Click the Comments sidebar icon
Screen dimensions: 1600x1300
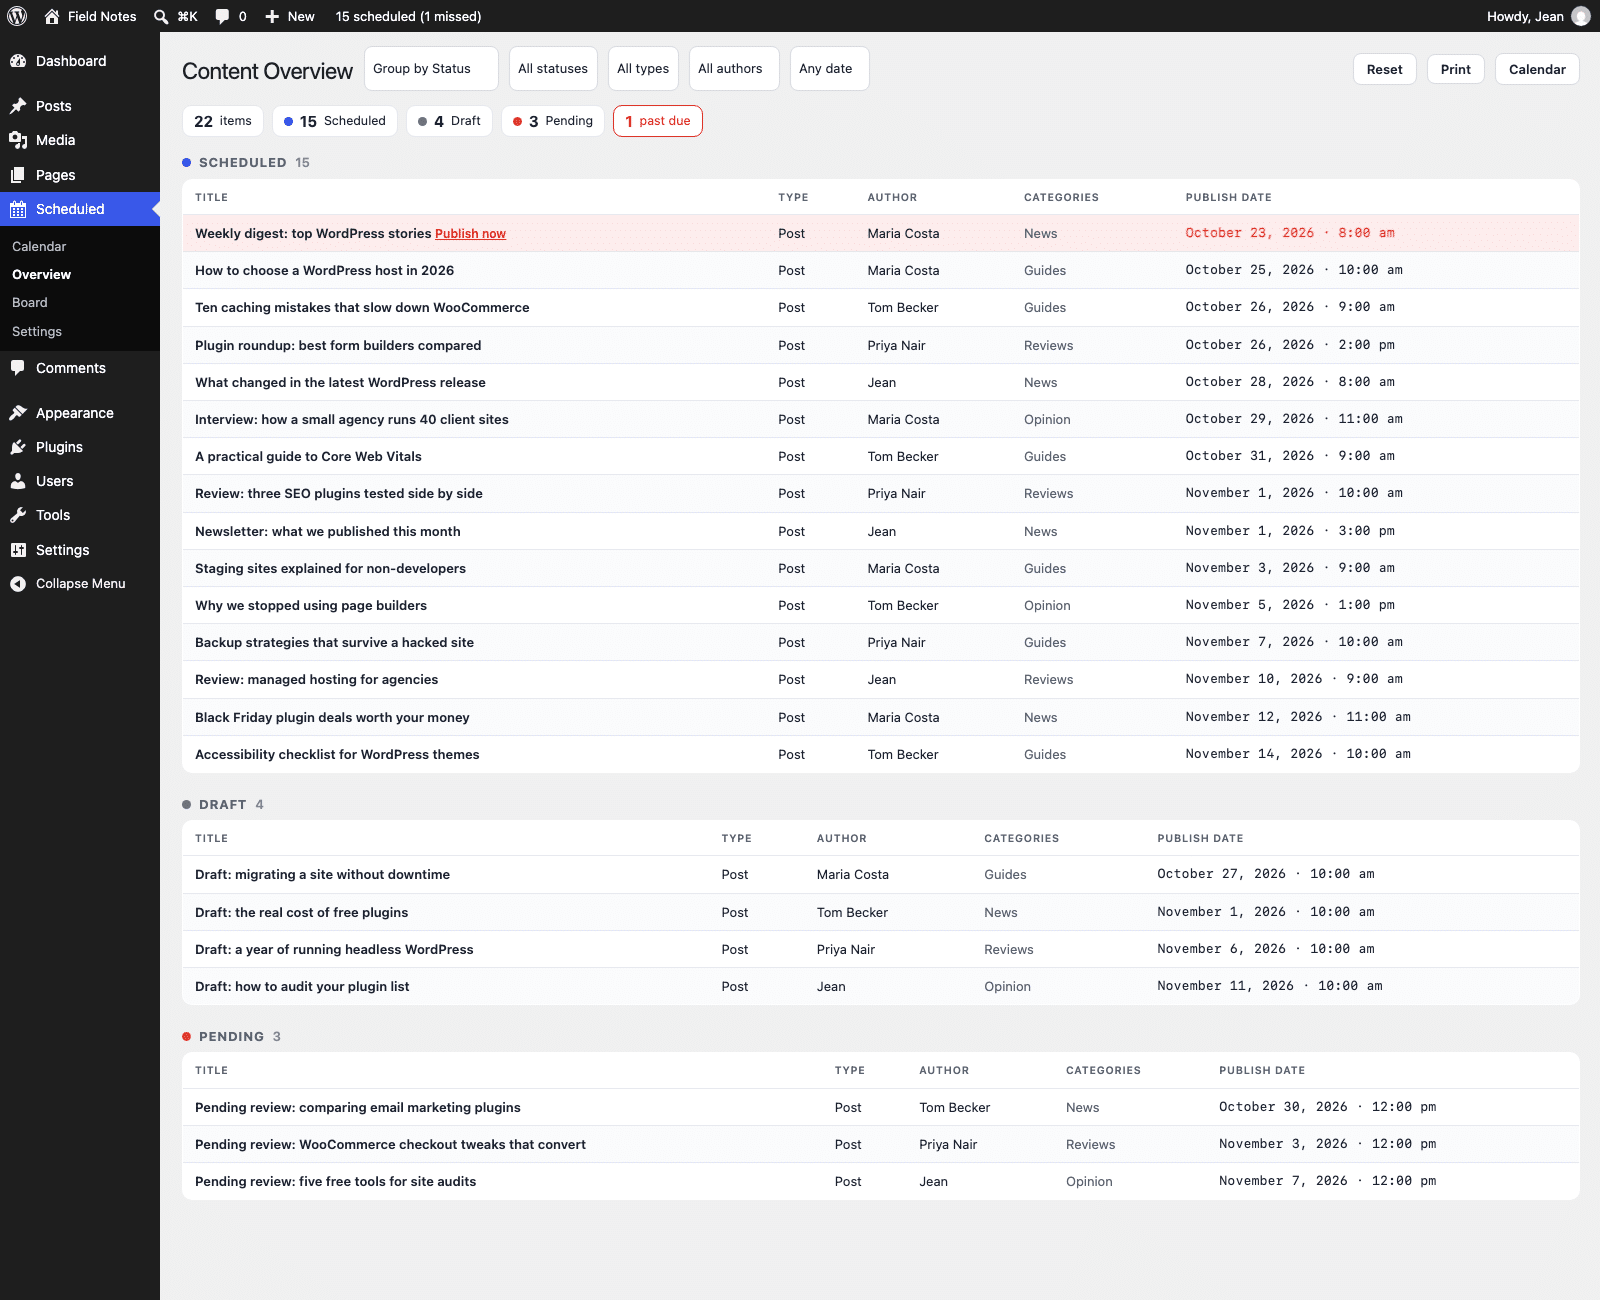(x=18, y=368)
